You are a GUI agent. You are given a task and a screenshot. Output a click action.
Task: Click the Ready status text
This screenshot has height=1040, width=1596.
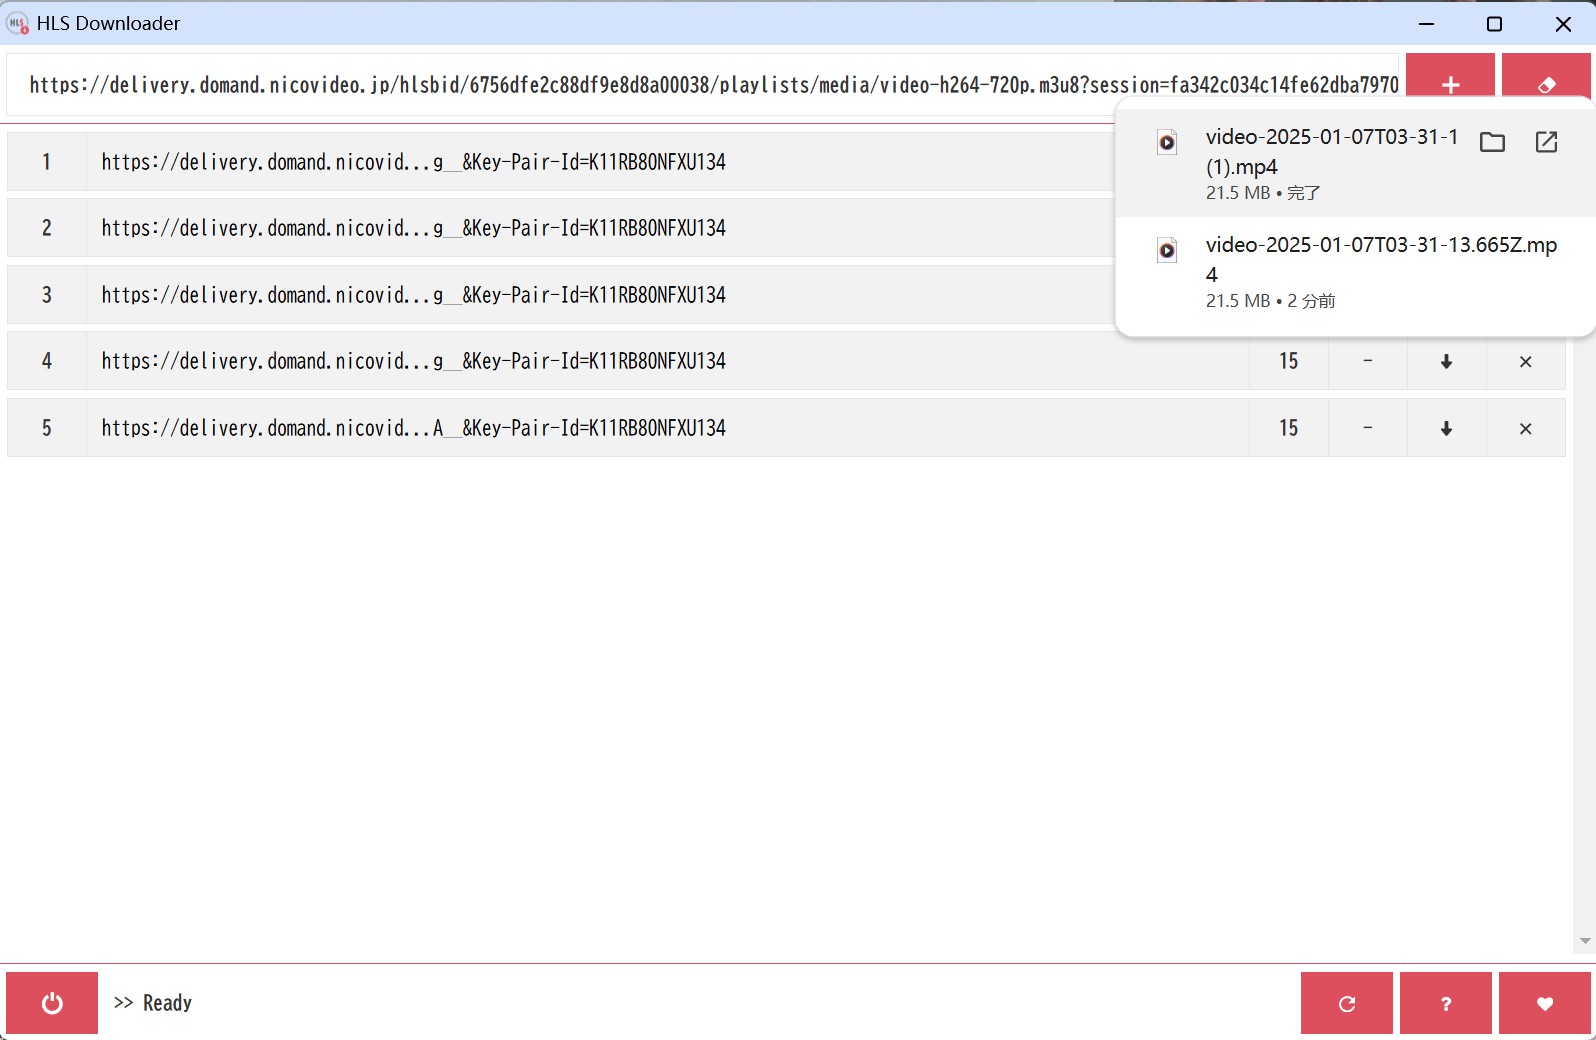(167, 1003)
